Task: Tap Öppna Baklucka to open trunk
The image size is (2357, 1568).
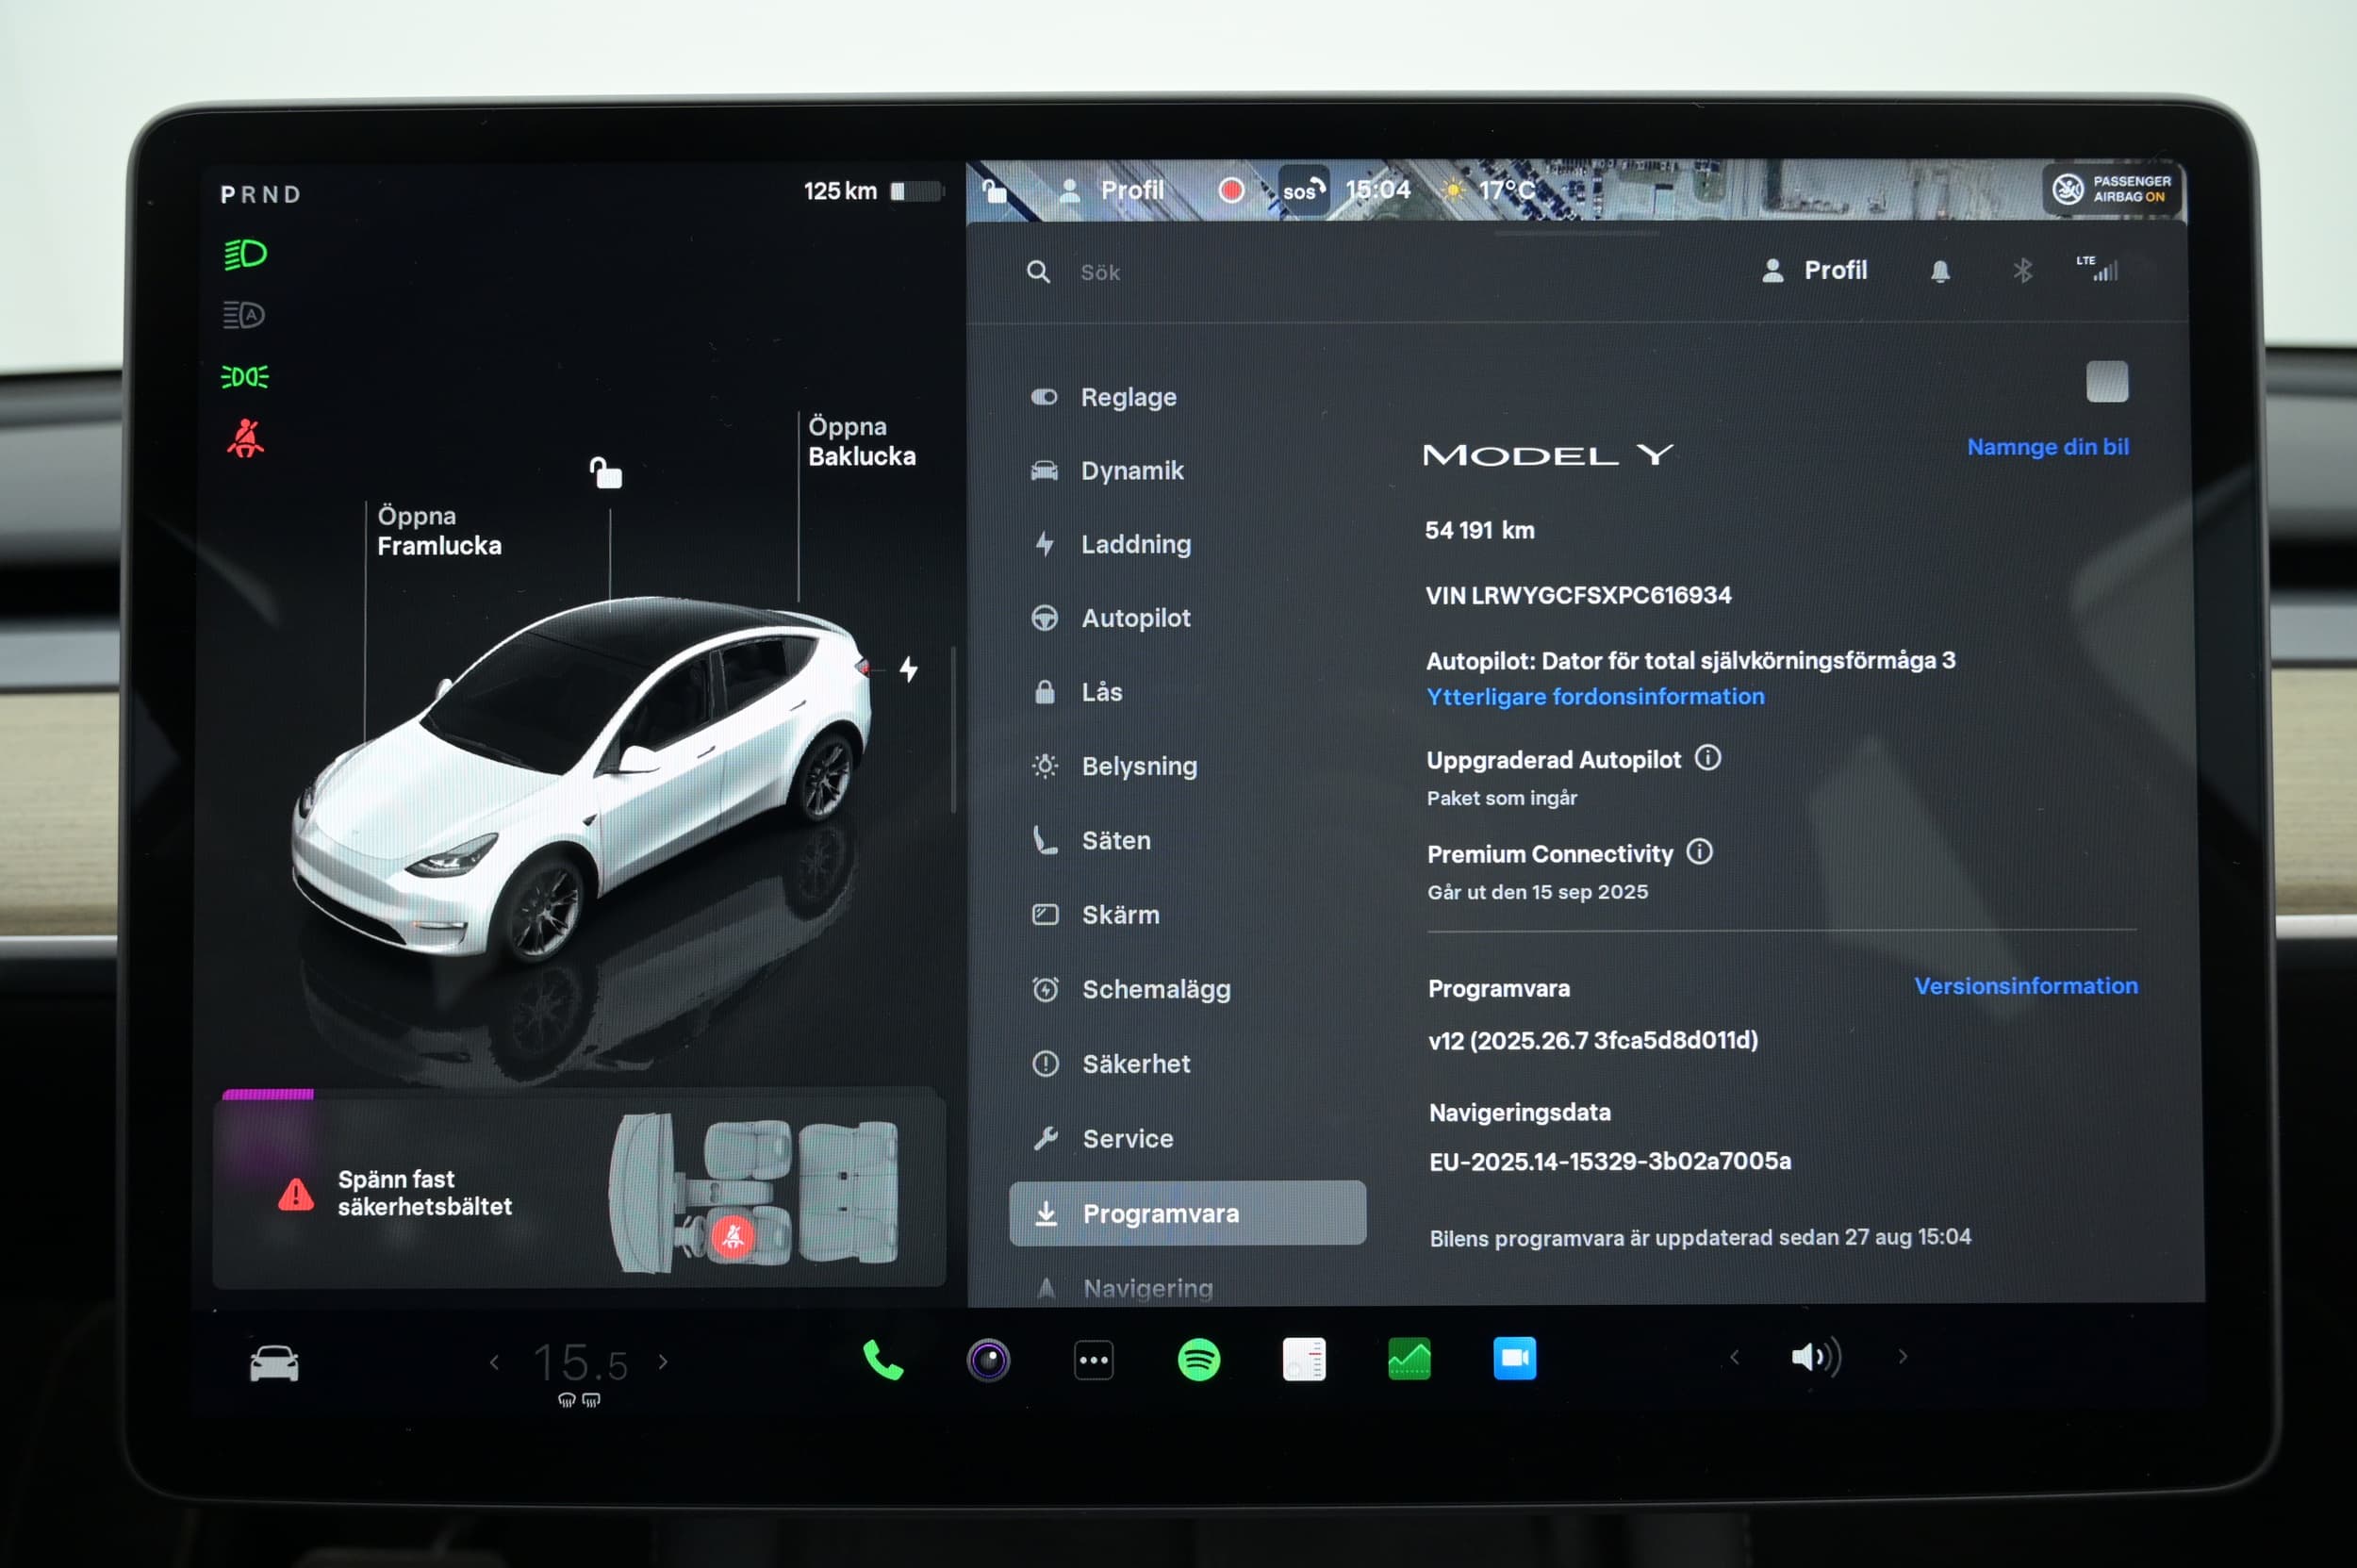Action: click(x=861, y=441)
